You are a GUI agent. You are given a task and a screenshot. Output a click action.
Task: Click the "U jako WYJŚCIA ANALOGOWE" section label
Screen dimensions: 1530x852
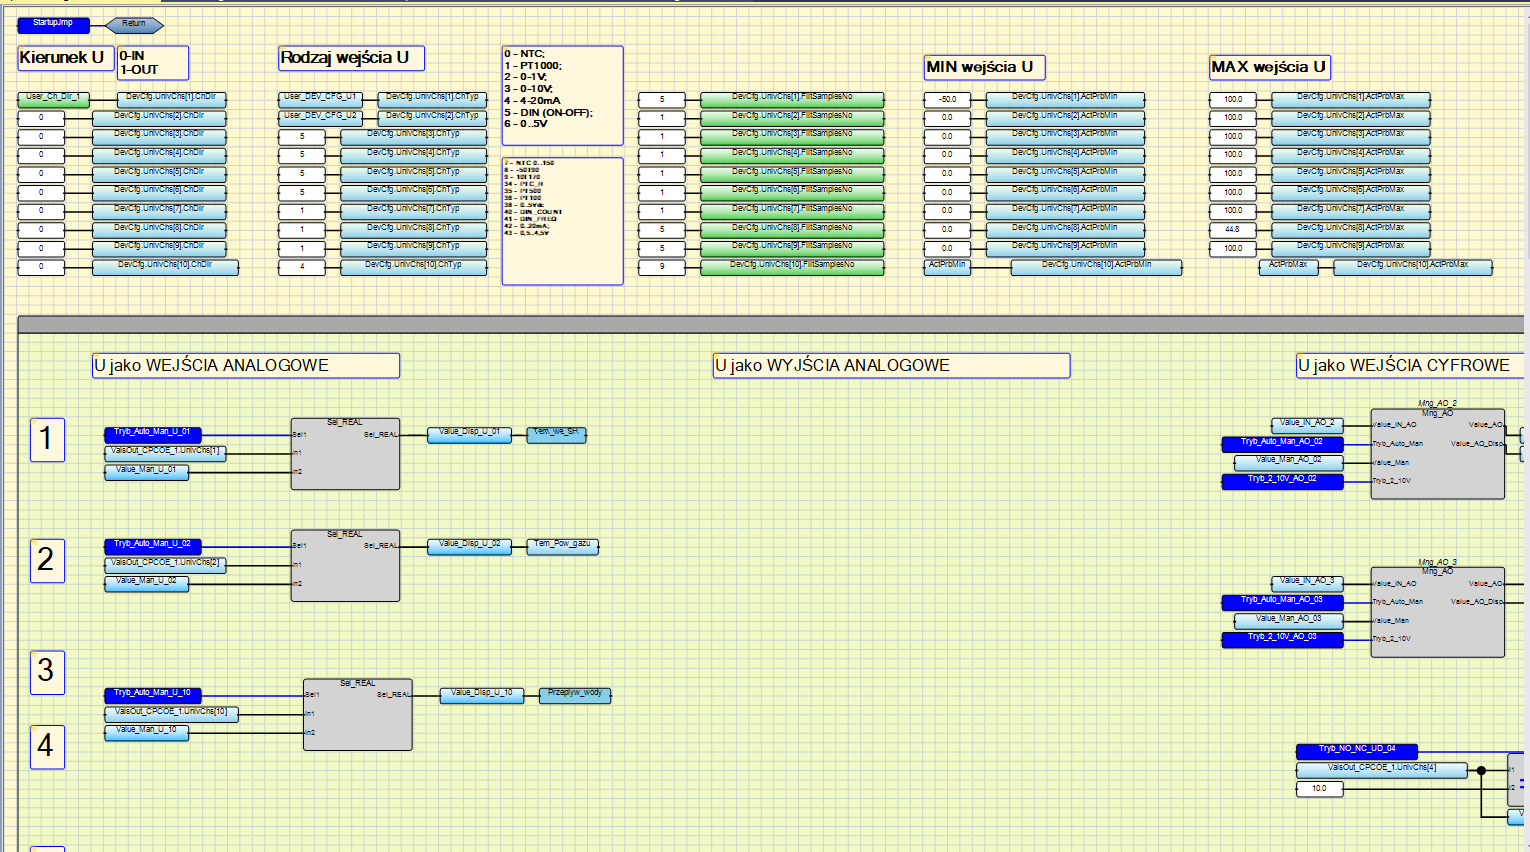[891, 366]
